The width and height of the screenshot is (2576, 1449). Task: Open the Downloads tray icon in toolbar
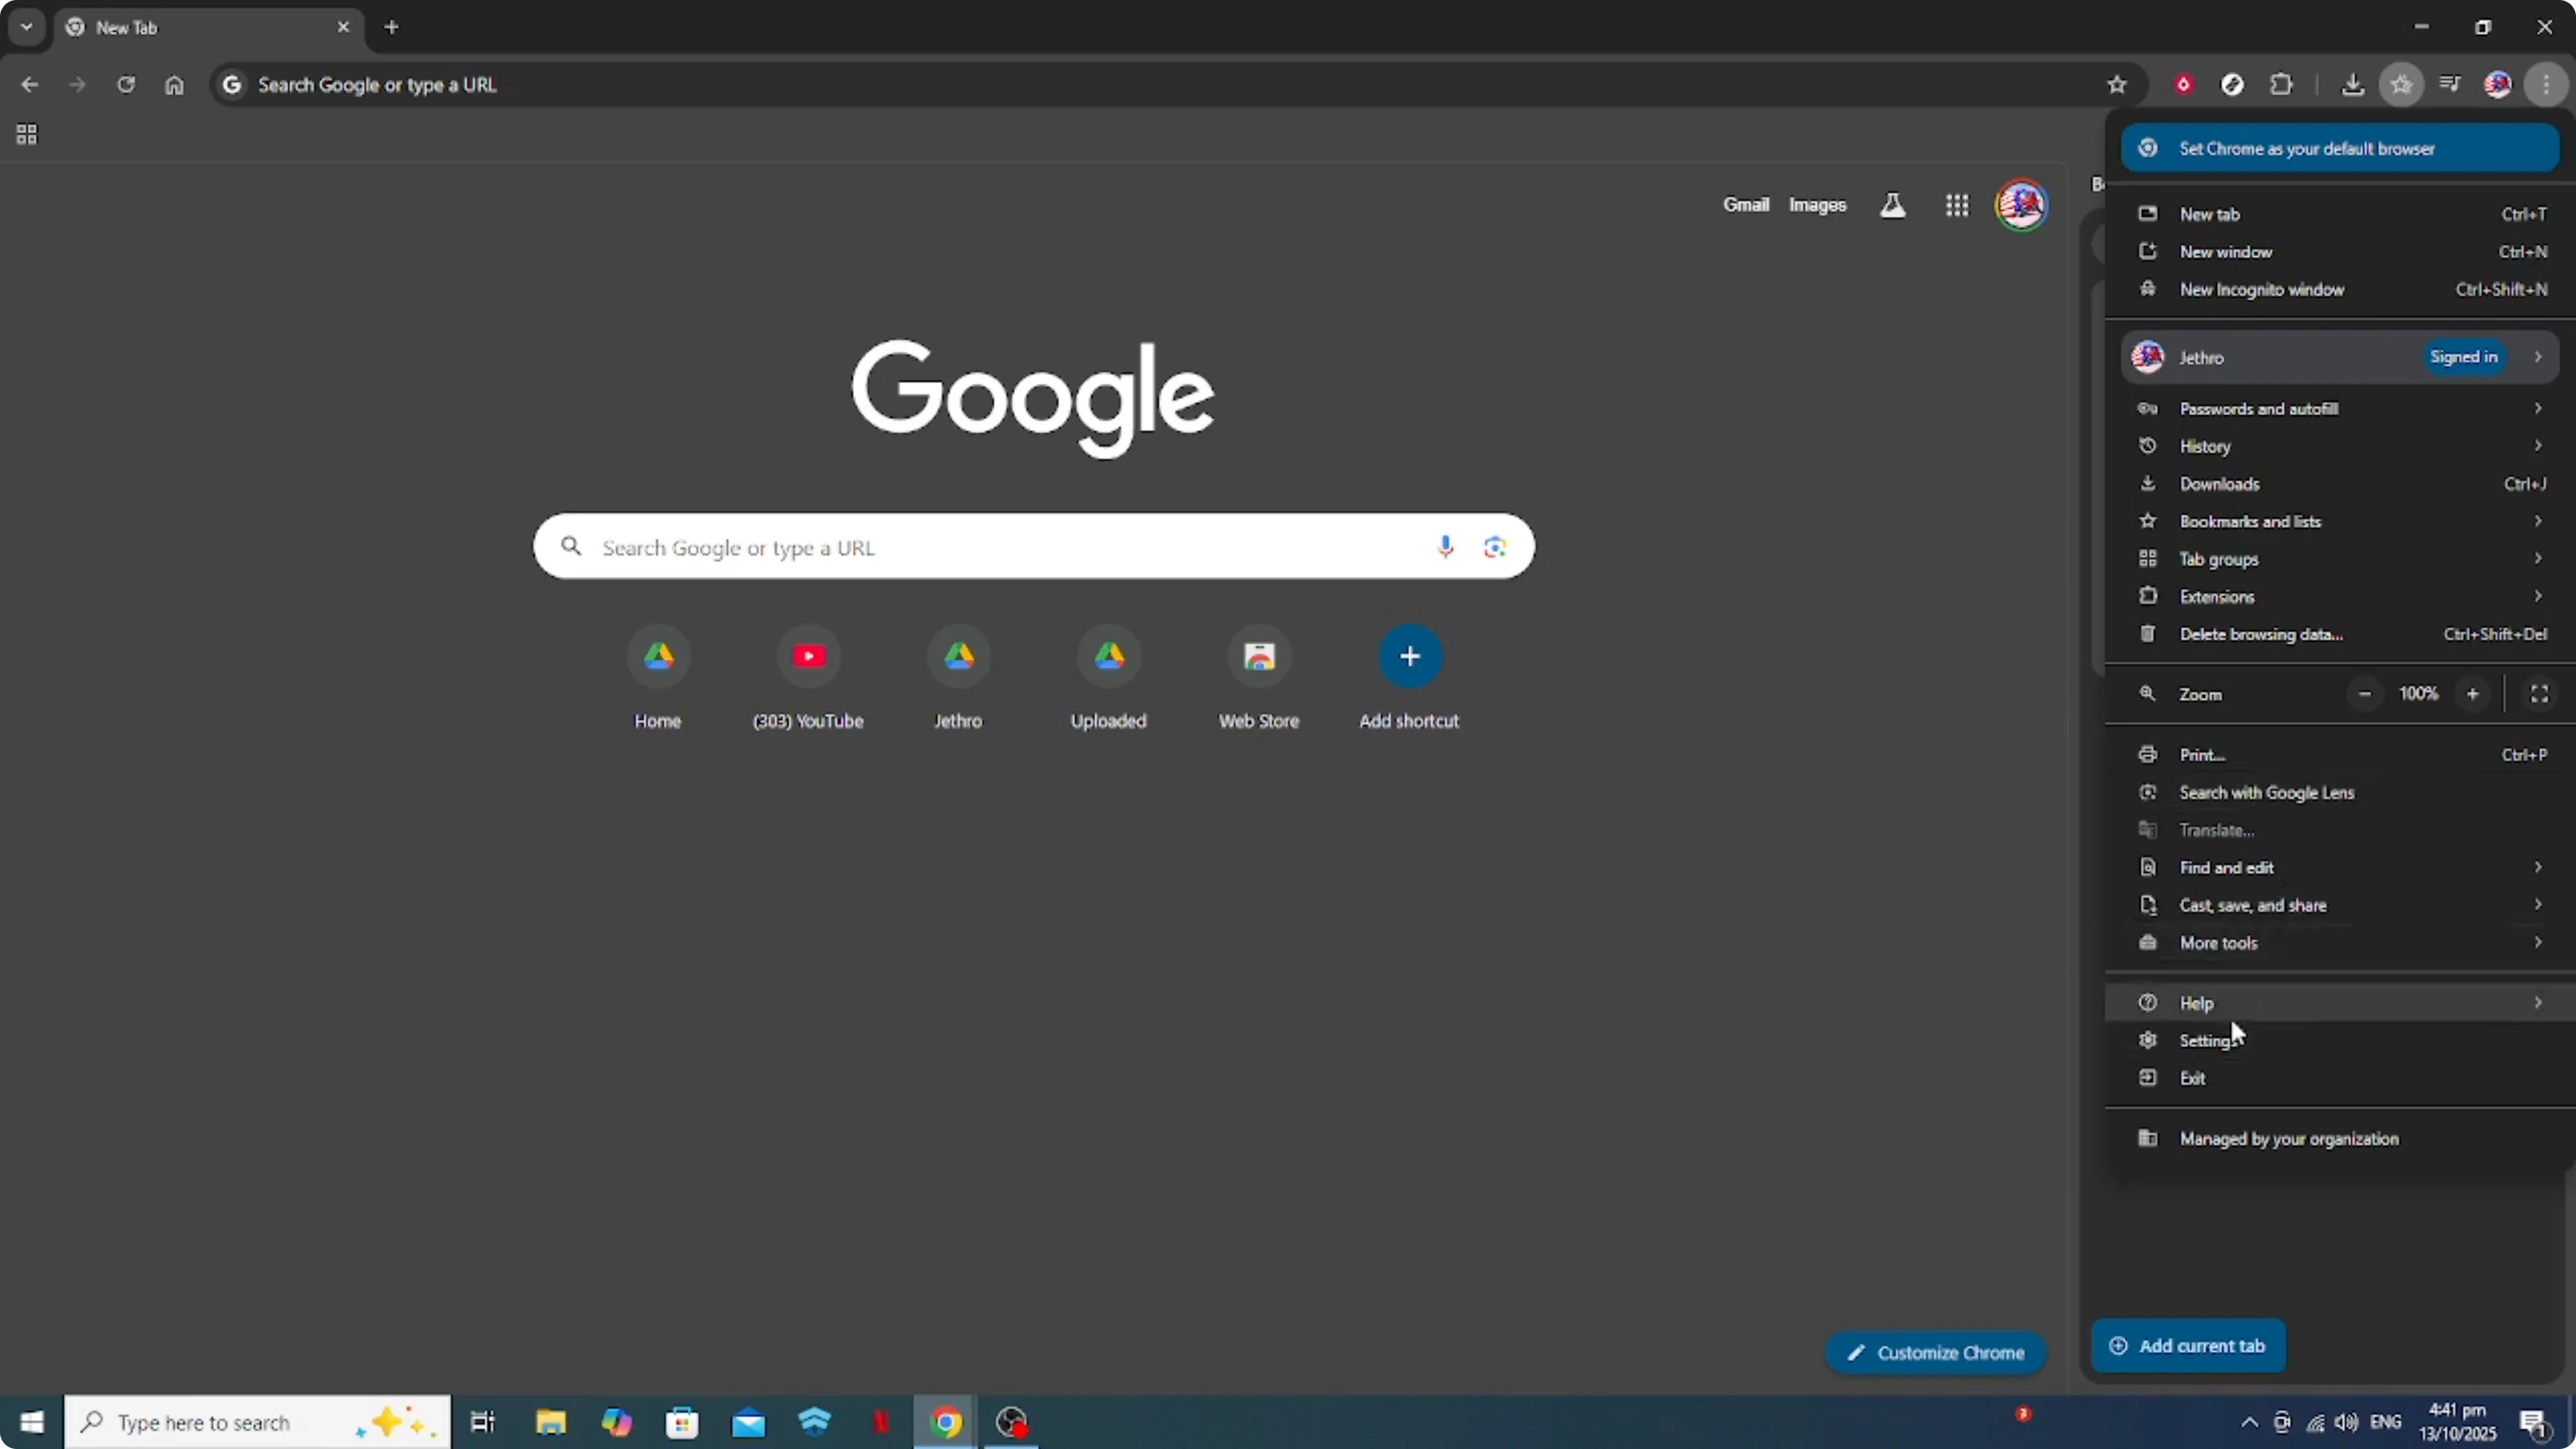coord(2353,85)
